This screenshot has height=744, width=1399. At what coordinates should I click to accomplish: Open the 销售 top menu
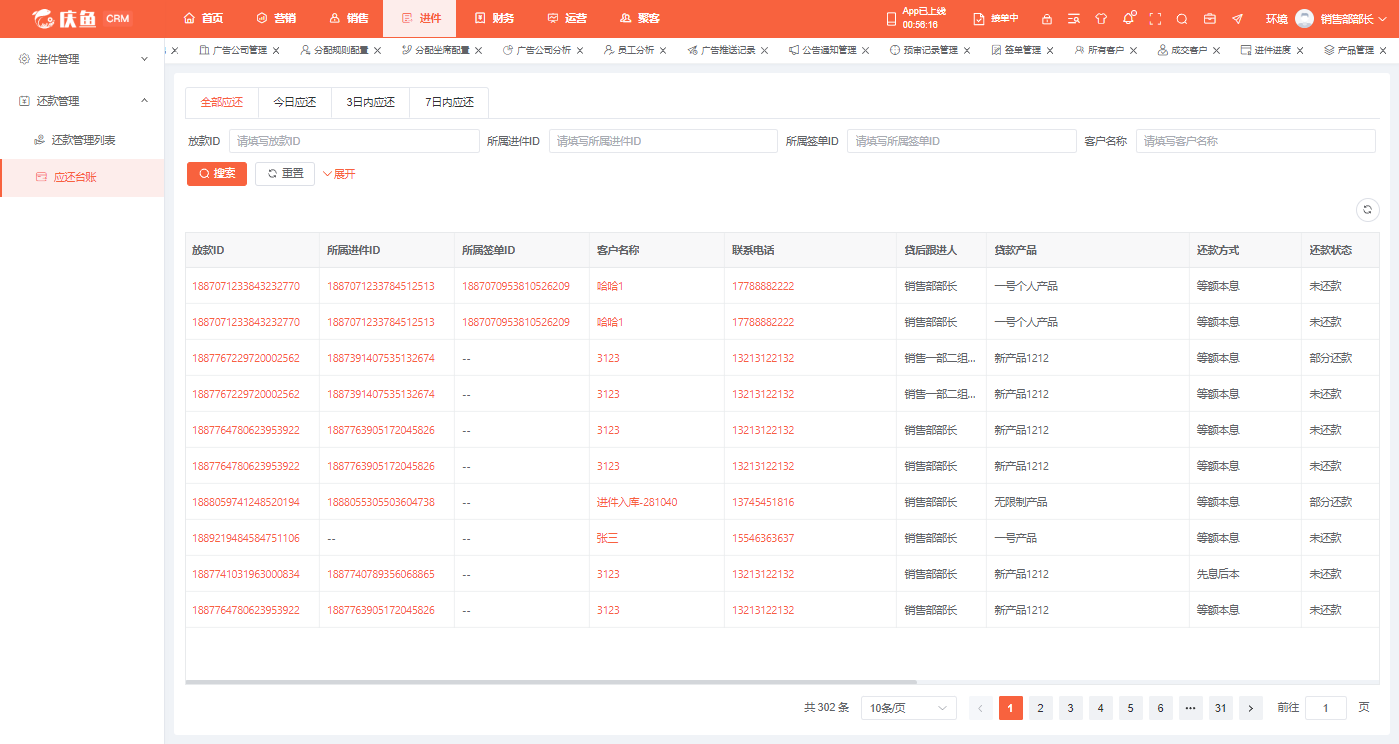point(347,18)
